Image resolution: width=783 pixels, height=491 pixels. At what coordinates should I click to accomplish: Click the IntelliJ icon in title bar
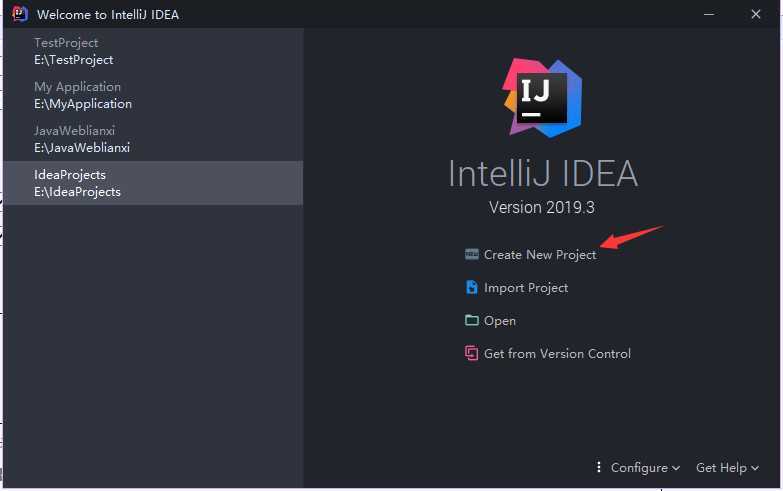[x=19, y=14]
